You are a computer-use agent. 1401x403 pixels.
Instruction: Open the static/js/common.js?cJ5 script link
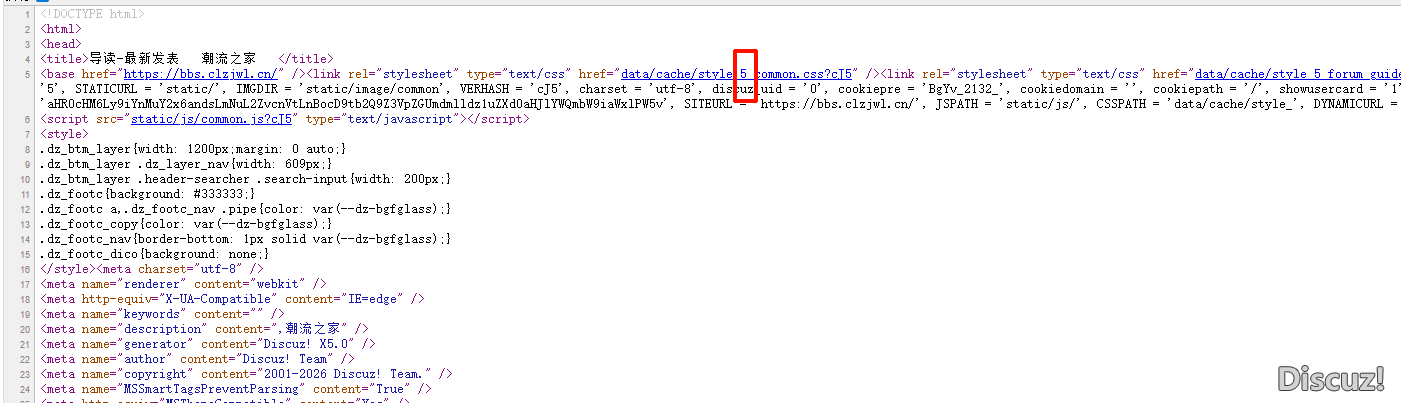[212, 119]
